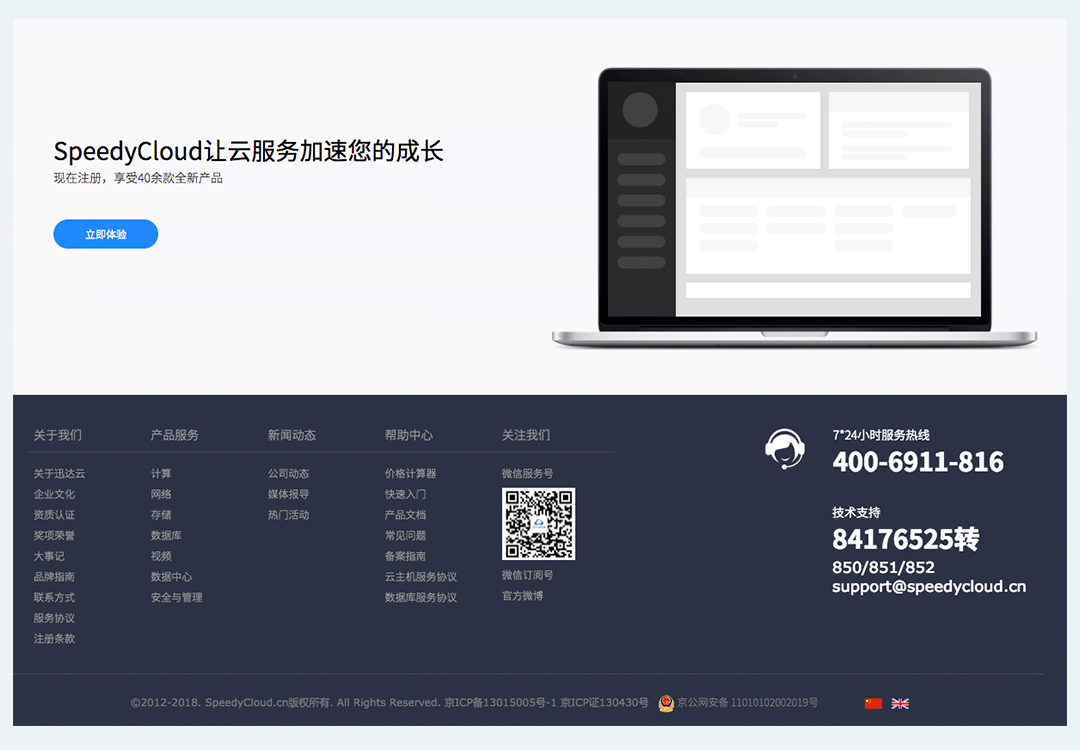1080x750 pixels.
Task: Click the 关注我们 footer heading
Action: pyautogui.click(x=526, y=435)
